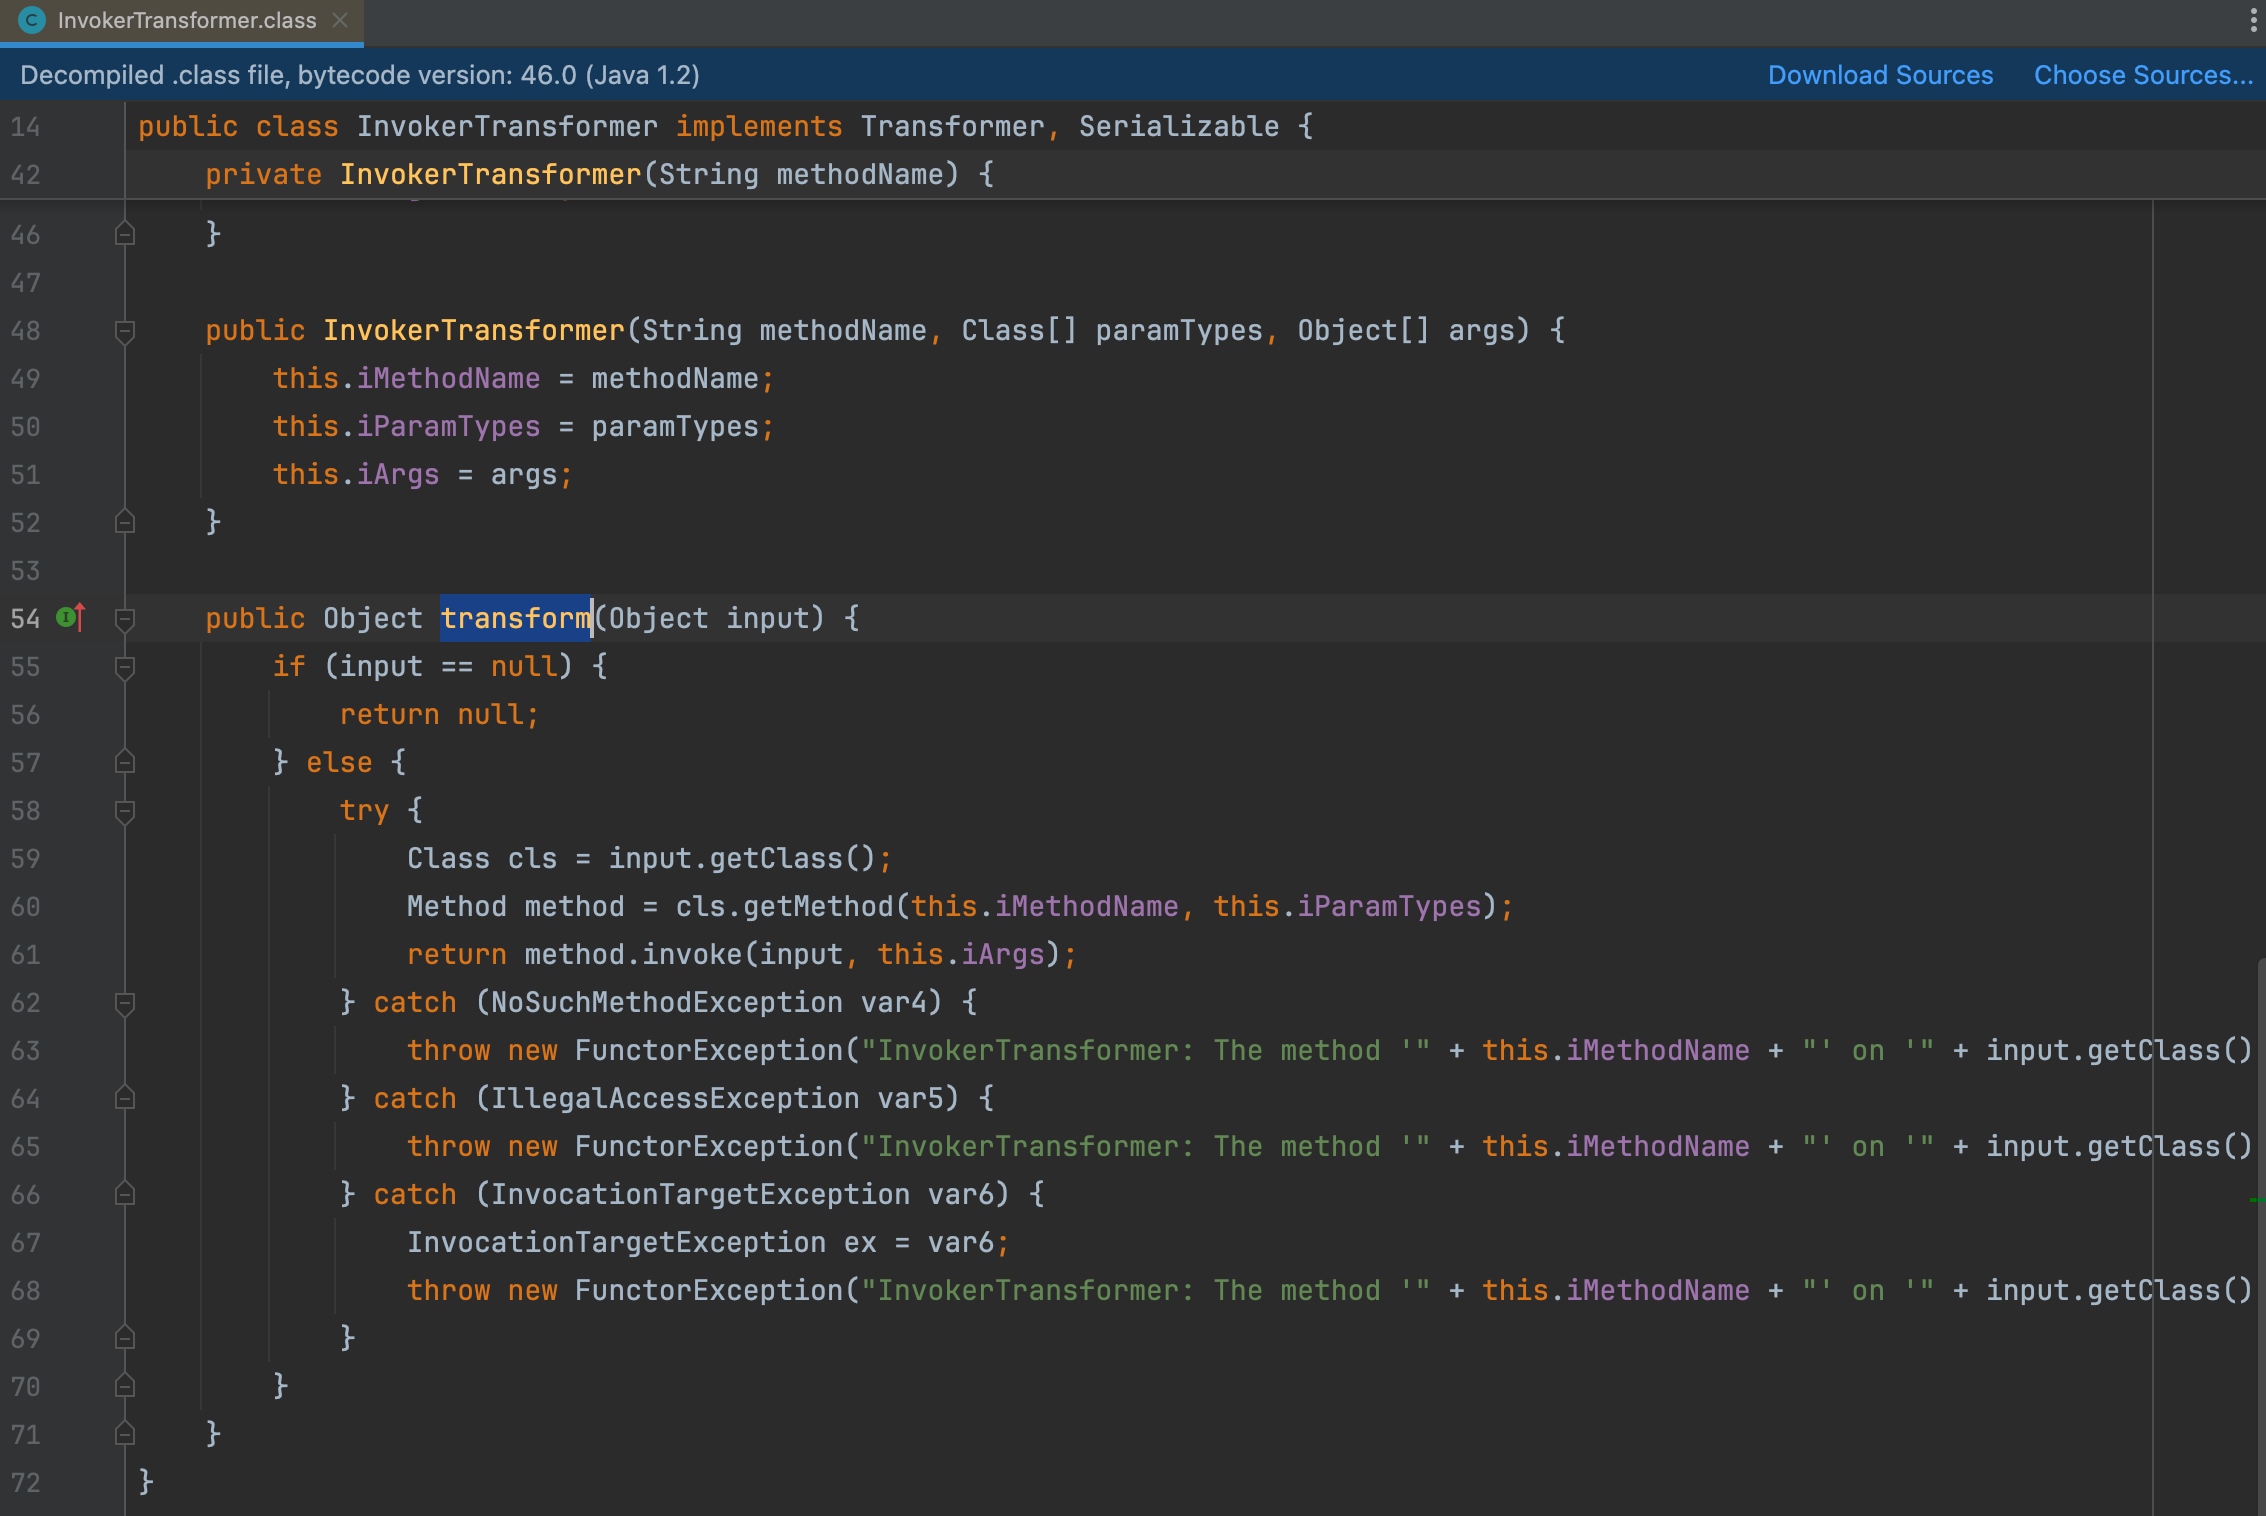Viewport: 2266px width, 1516px height.
Task: Fold the NoSuchMethodException catch at line 62
Action: (x=125, y=1003)
